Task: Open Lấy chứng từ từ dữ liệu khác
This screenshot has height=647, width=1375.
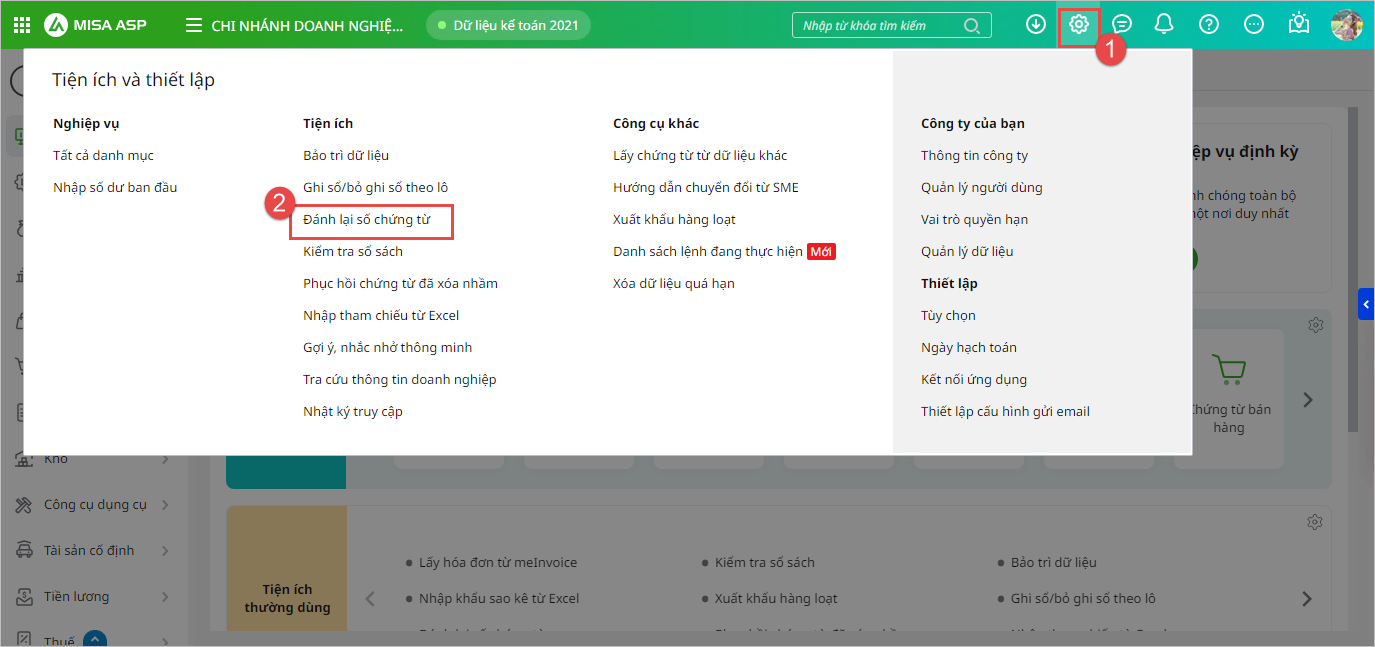Action: tap(700, 156)
